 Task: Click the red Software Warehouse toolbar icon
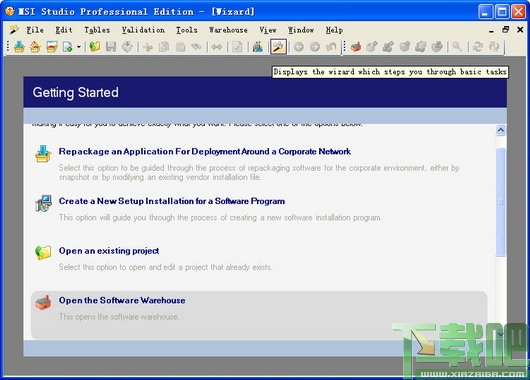356,47
